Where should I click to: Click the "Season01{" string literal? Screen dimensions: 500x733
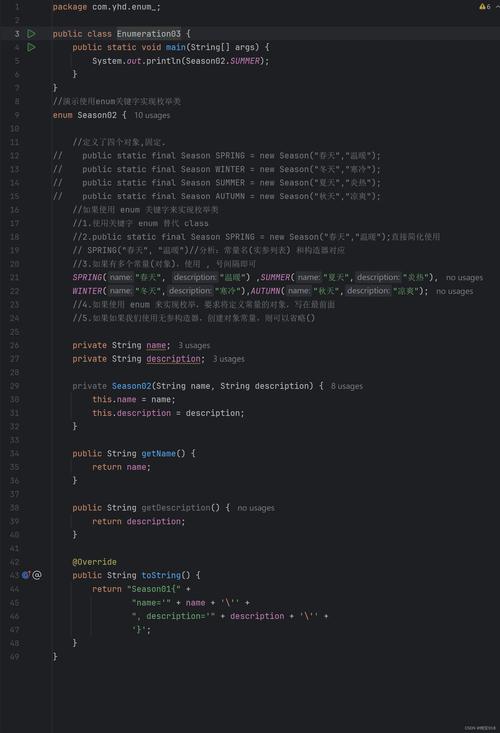(x=154, y=589)
